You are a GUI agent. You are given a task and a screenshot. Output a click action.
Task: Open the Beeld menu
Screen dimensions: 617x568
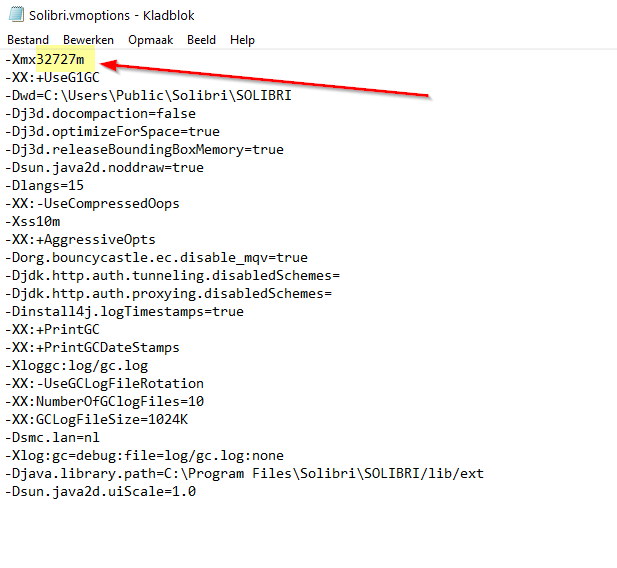coord(201,40)
